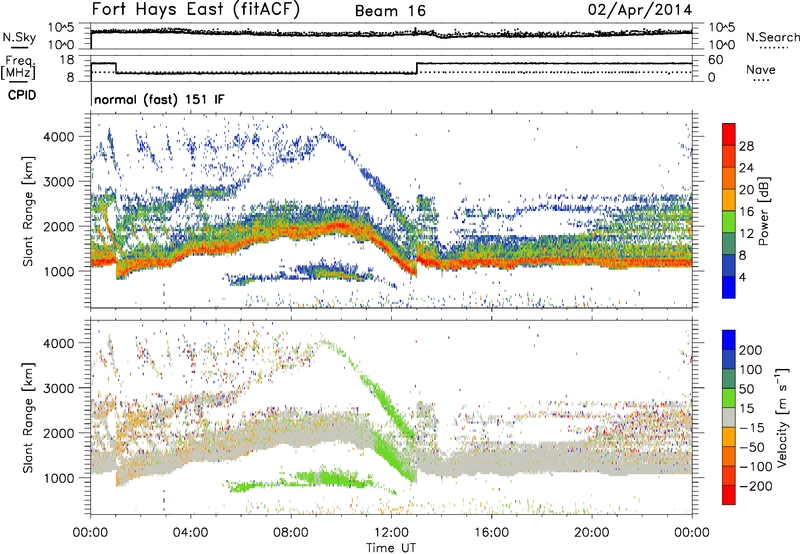Click '12' on the power color scale
This screenshot has height=554, width=800.
(x=746, y=234)
